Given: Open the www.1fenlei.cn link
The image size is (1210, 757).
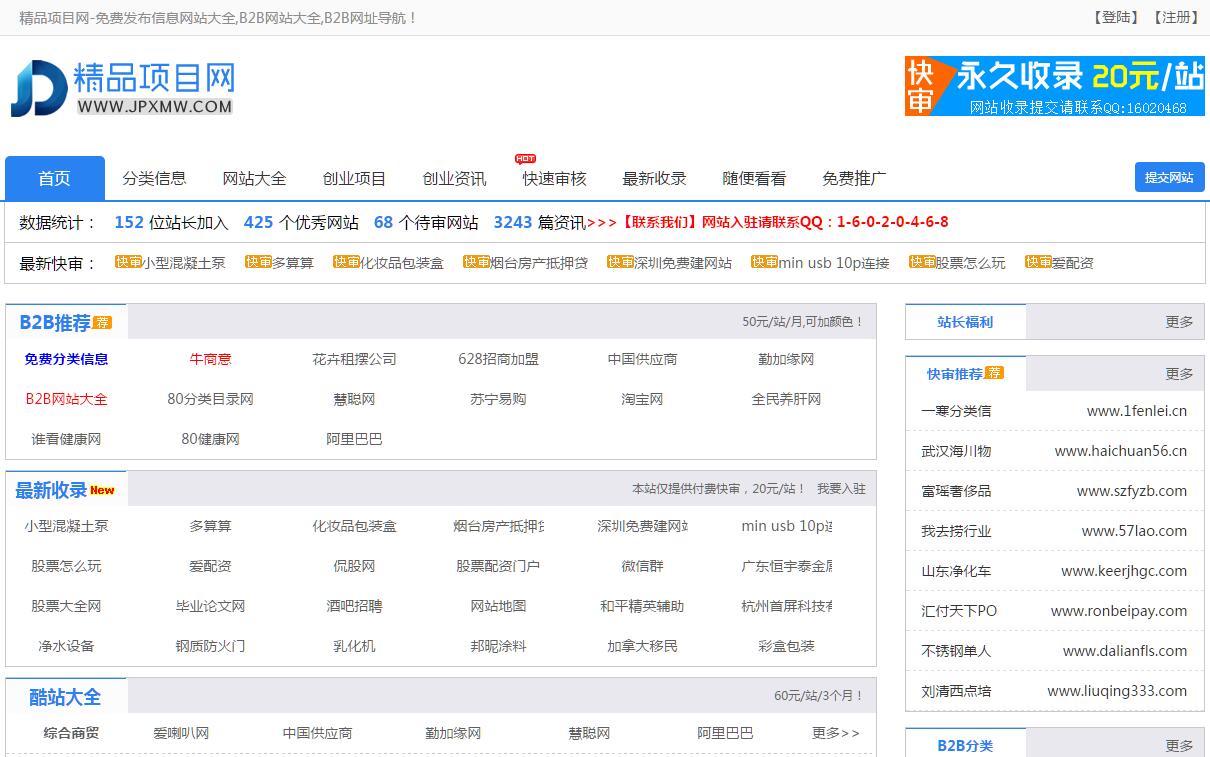Looking at the screenshot, I should point(1137,411).
